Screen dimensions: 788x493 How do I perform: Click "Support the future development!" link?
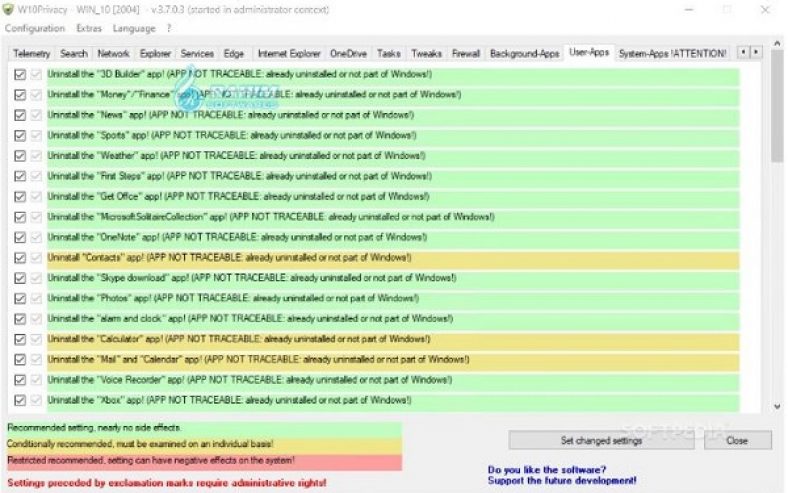point(562,480)
